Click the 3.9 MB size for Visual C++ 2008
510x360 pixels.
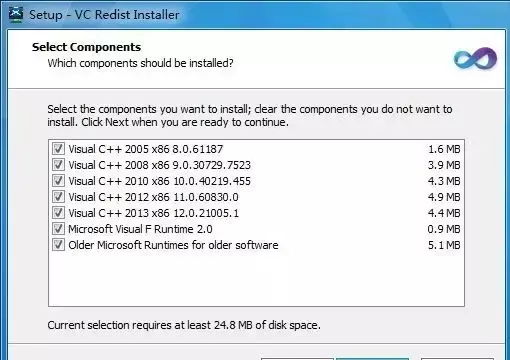[444, 165]
